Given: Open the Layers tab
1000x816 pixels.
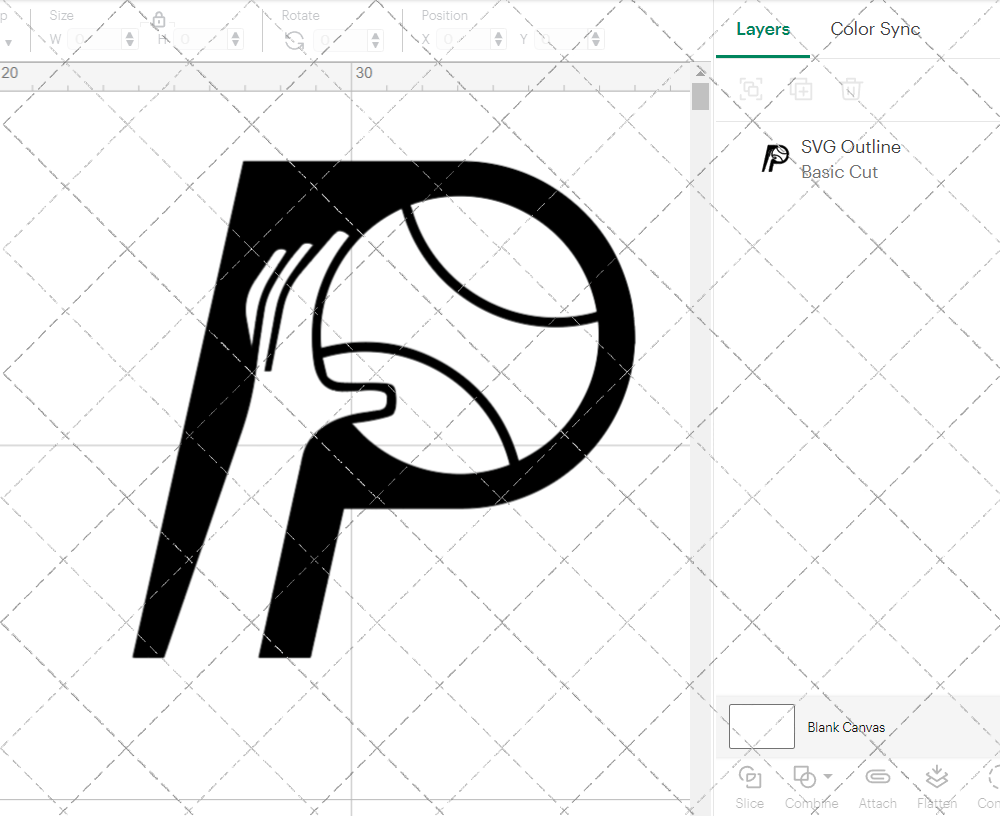Looking at the screenshot, I should [x=762, y=29].
